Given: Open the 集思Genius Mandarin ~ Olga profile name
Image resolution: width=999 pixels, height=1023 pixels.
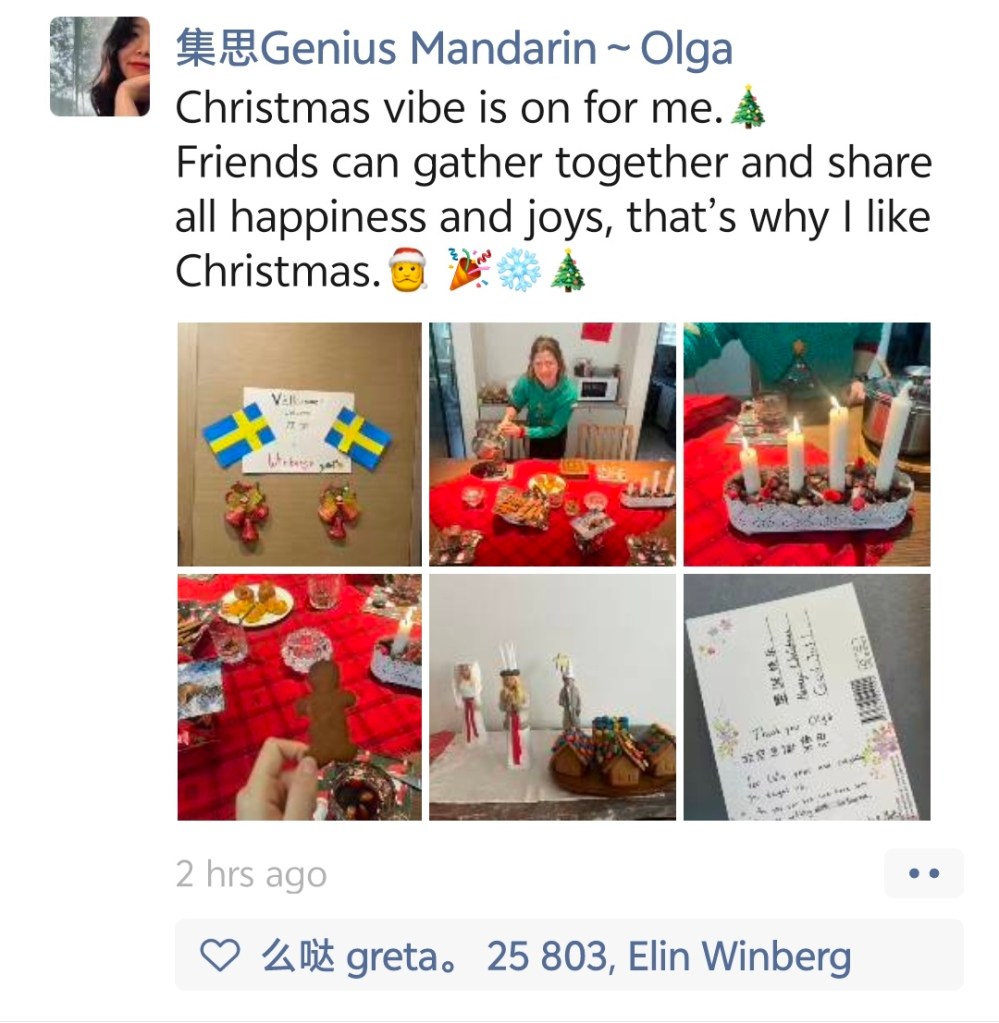Looking at the screenshot, I should pyautogui.click(x=454, y=48).
